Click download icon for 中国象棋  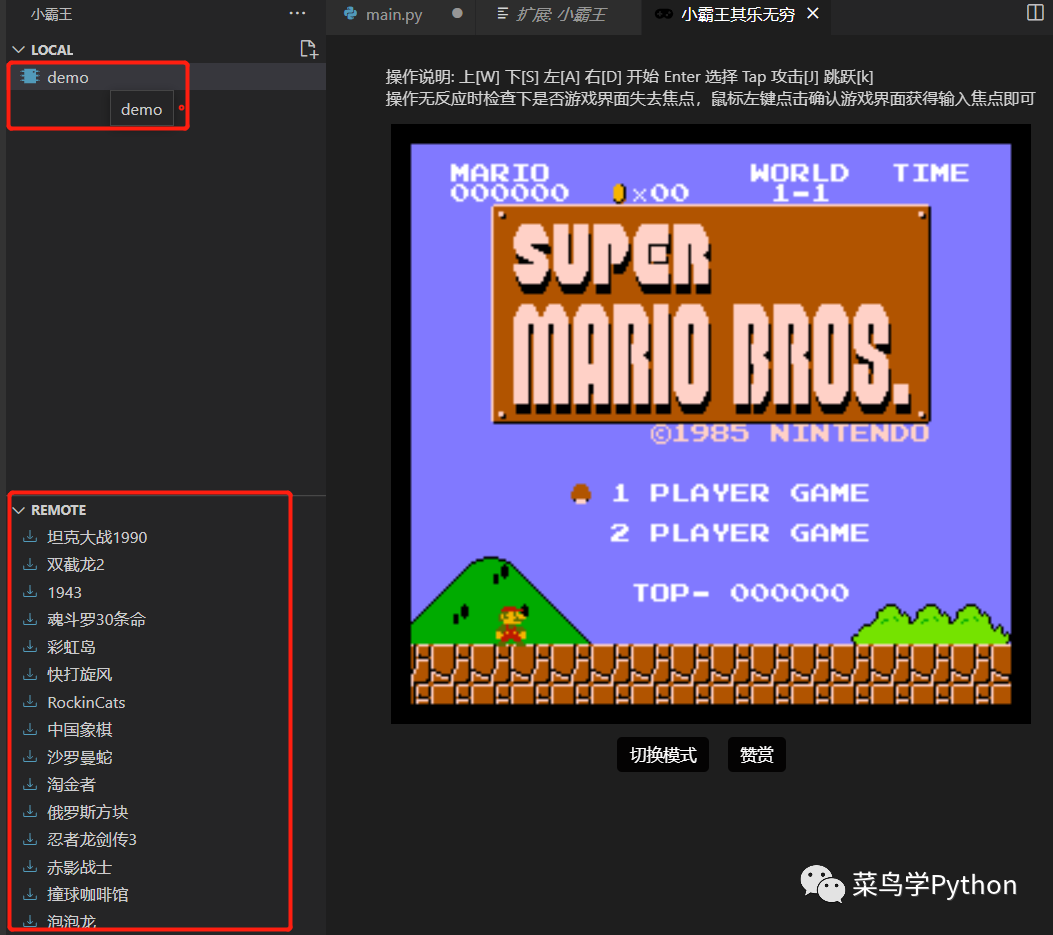(30, 729)
